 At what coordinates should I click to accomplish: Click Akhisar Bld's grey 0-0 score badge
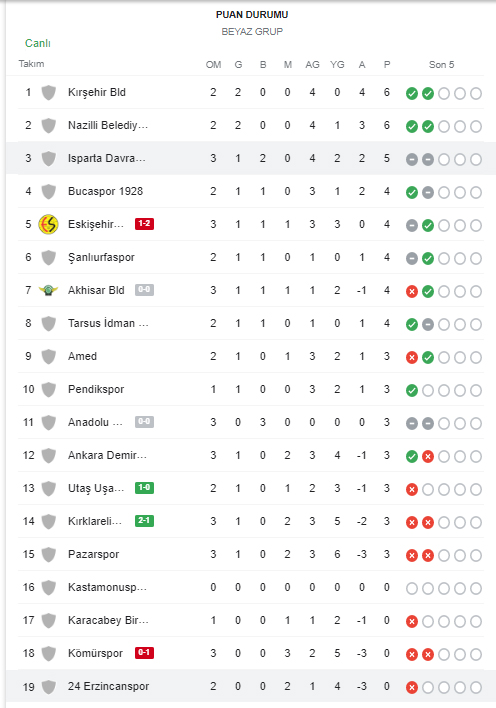point(145,289)
